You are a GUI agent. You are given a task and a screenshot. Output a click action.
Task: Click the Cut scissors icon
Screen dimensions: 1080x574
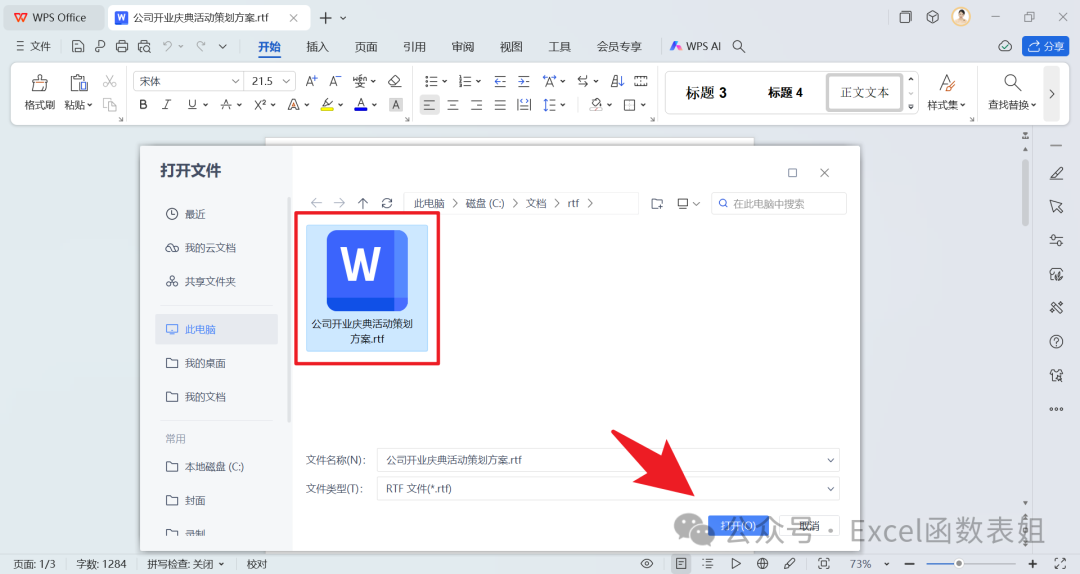click(110, 81)
